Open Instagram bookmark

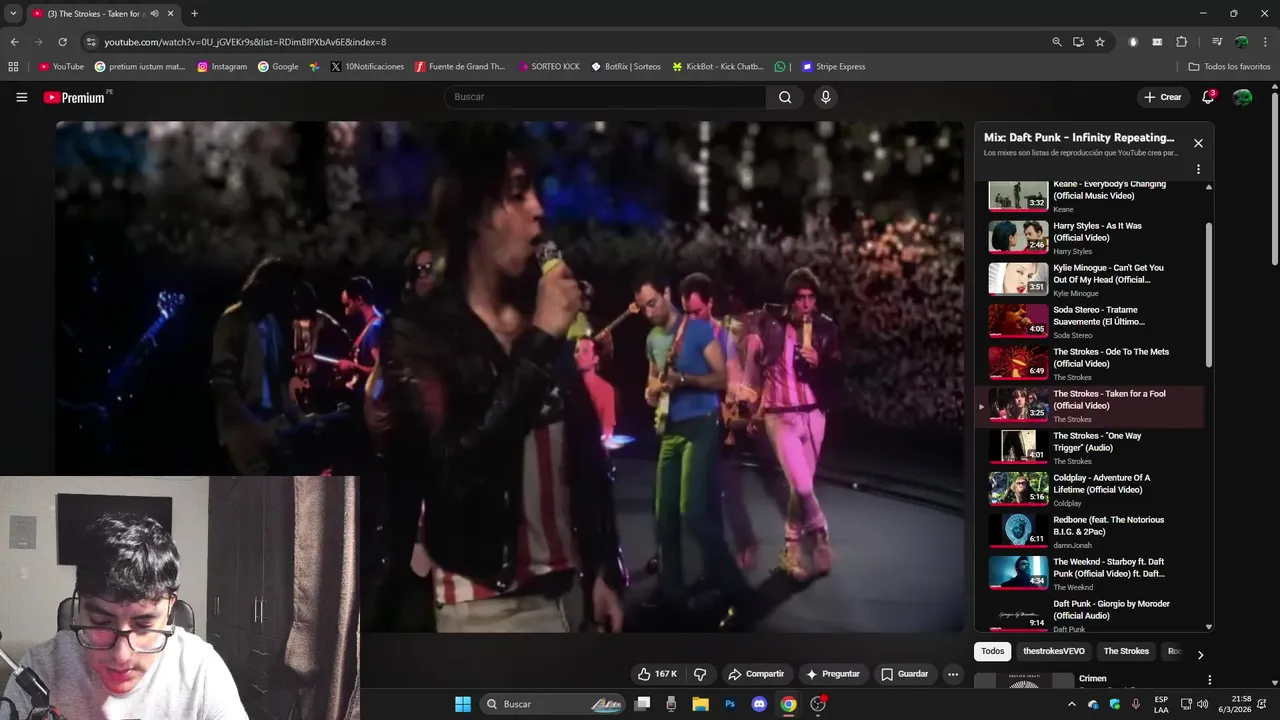click(x=222, y=67)
